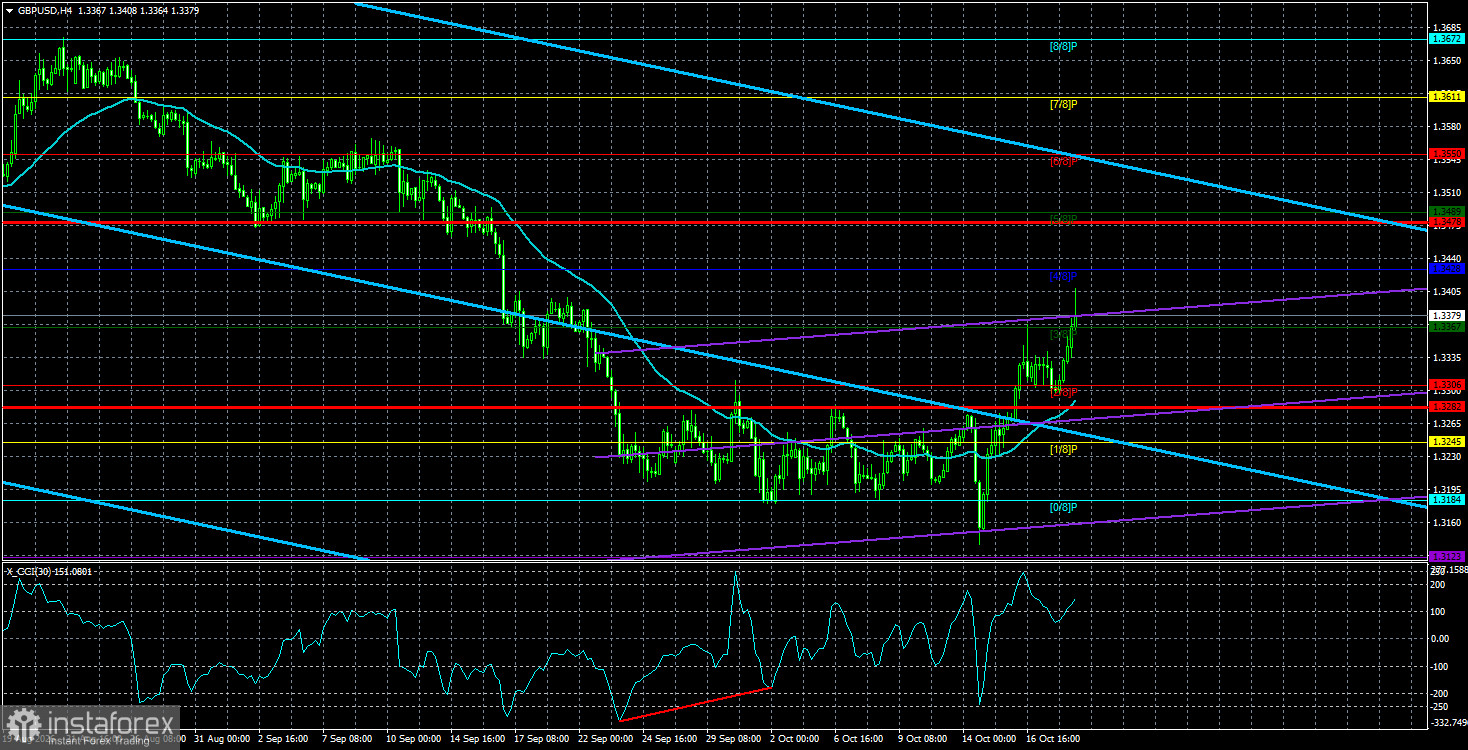Click the 1.3650 price axis label
The height and width of the screenshot is (750, 1468).
pos(1447,60)
